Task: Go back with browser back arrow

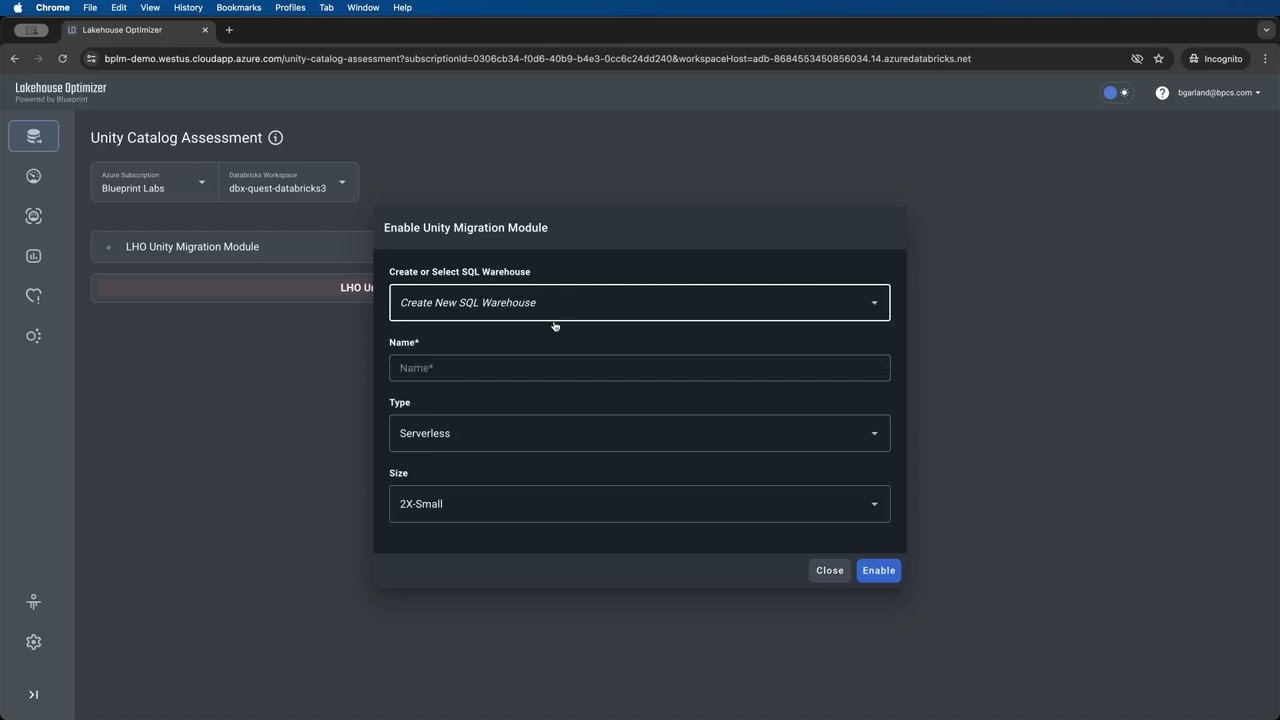Action: coord(15,59)
